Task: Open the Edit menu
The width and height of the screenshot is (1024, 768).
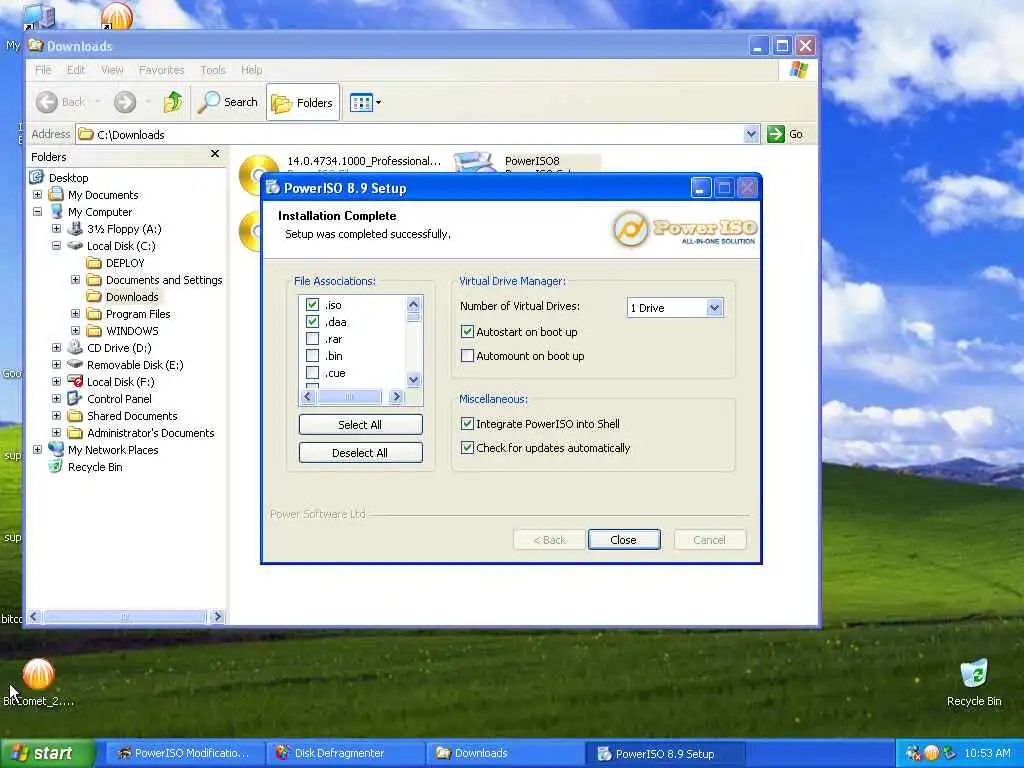Action: [76, 70]
